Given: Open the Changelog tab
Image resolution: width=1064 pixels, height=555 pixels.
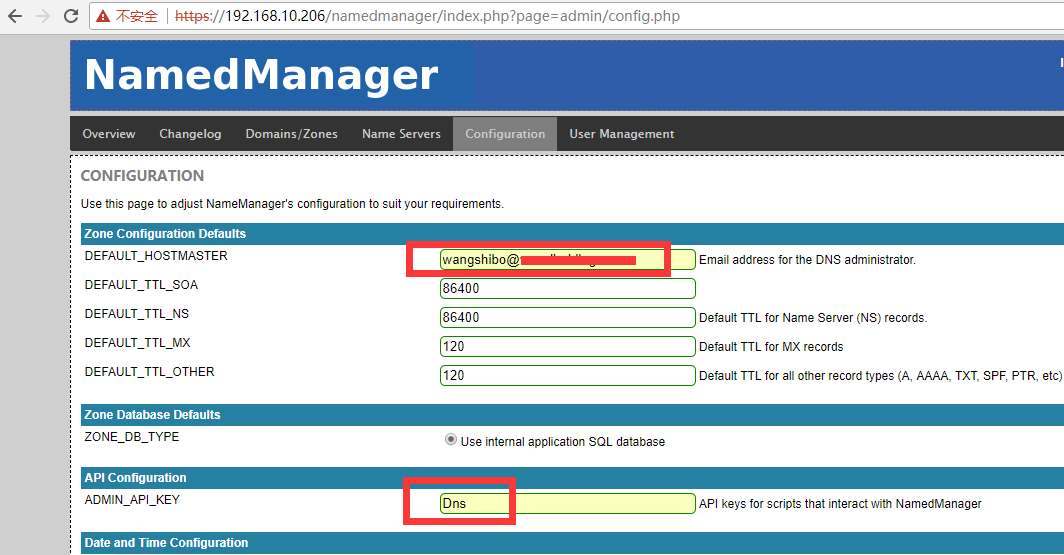Looking at the screenshot, I should (190, 134).
